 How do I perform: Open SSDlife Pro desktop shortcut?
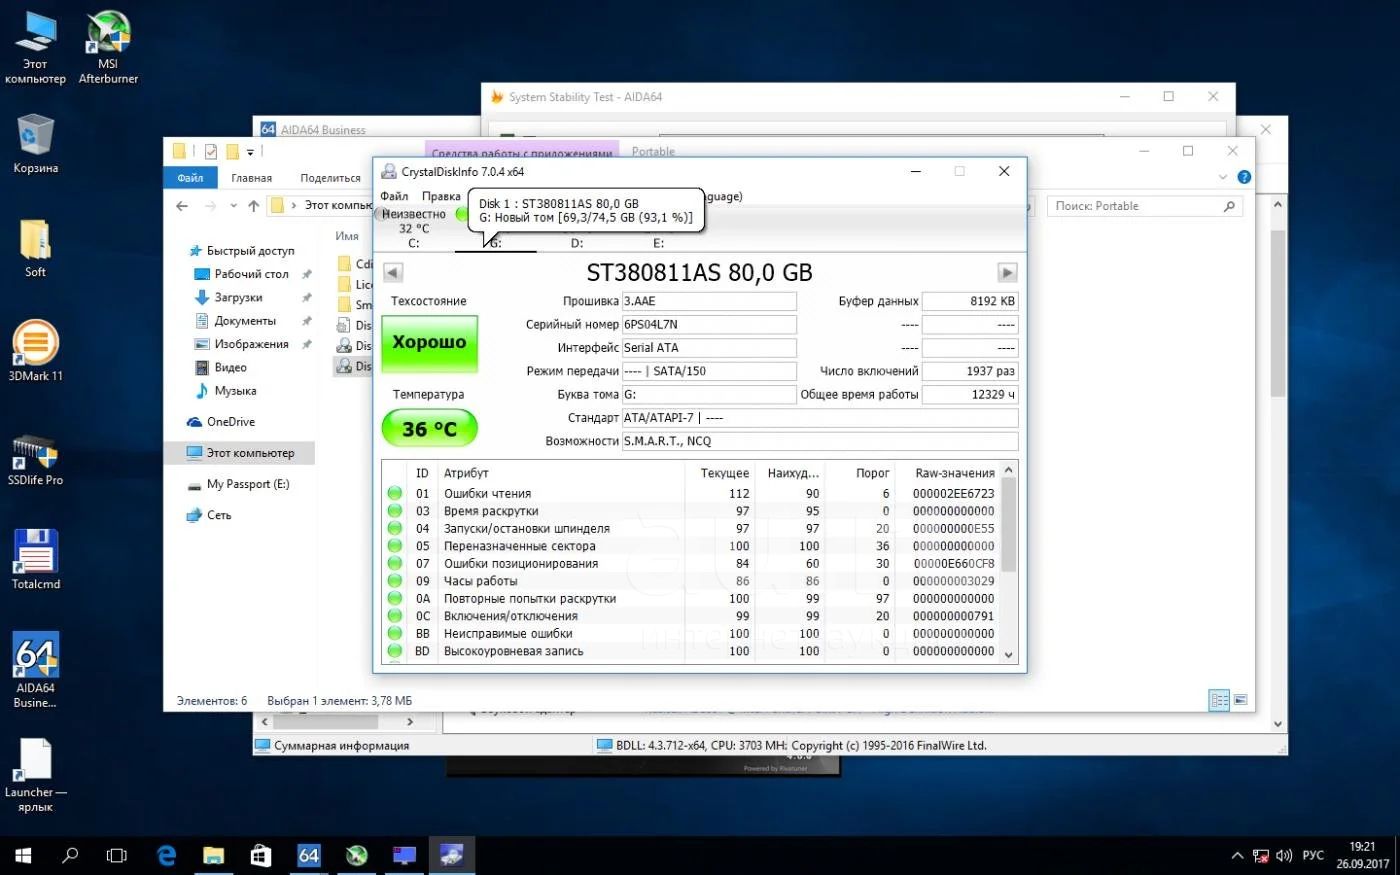pos(35,460)
